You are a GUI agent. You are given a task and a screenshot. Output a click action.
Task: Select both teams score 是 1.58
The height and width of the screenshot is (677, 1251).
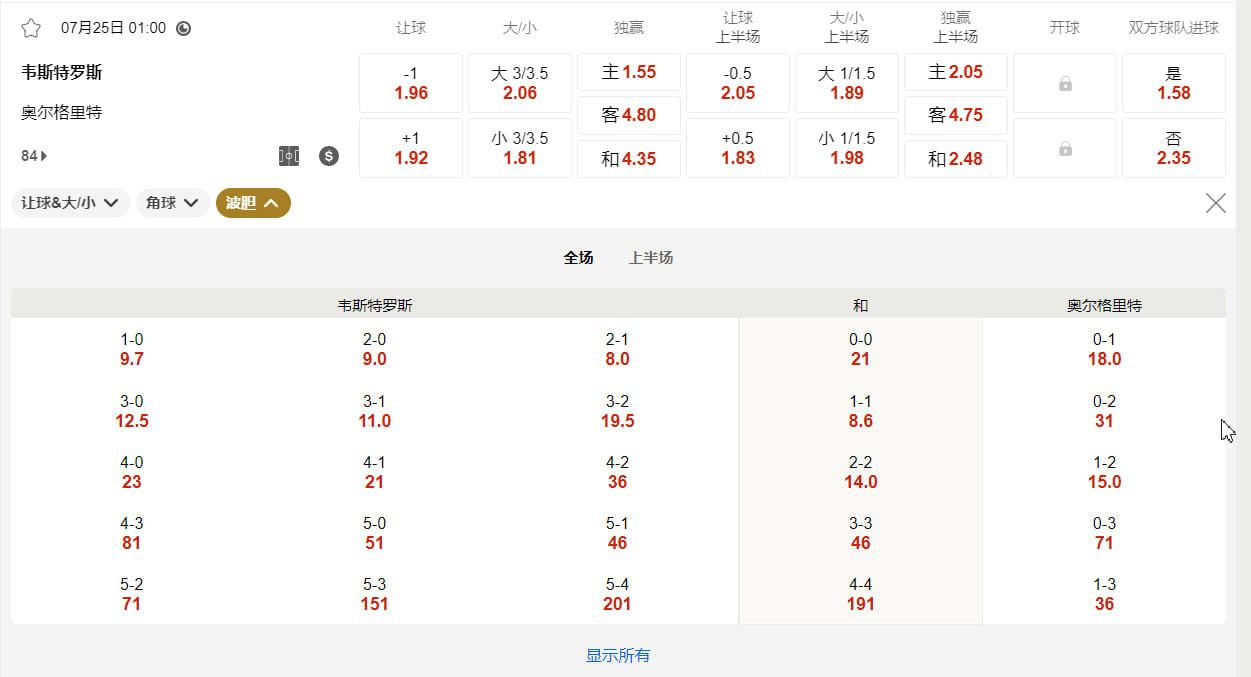(x=1174, y=83)
